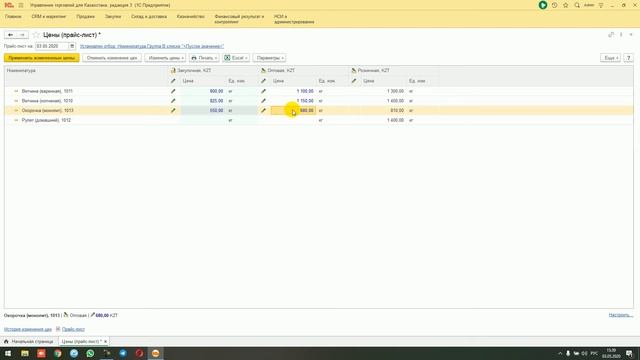Open Telegram from the taskbar
640x360 pixels.
click(123, 353)
